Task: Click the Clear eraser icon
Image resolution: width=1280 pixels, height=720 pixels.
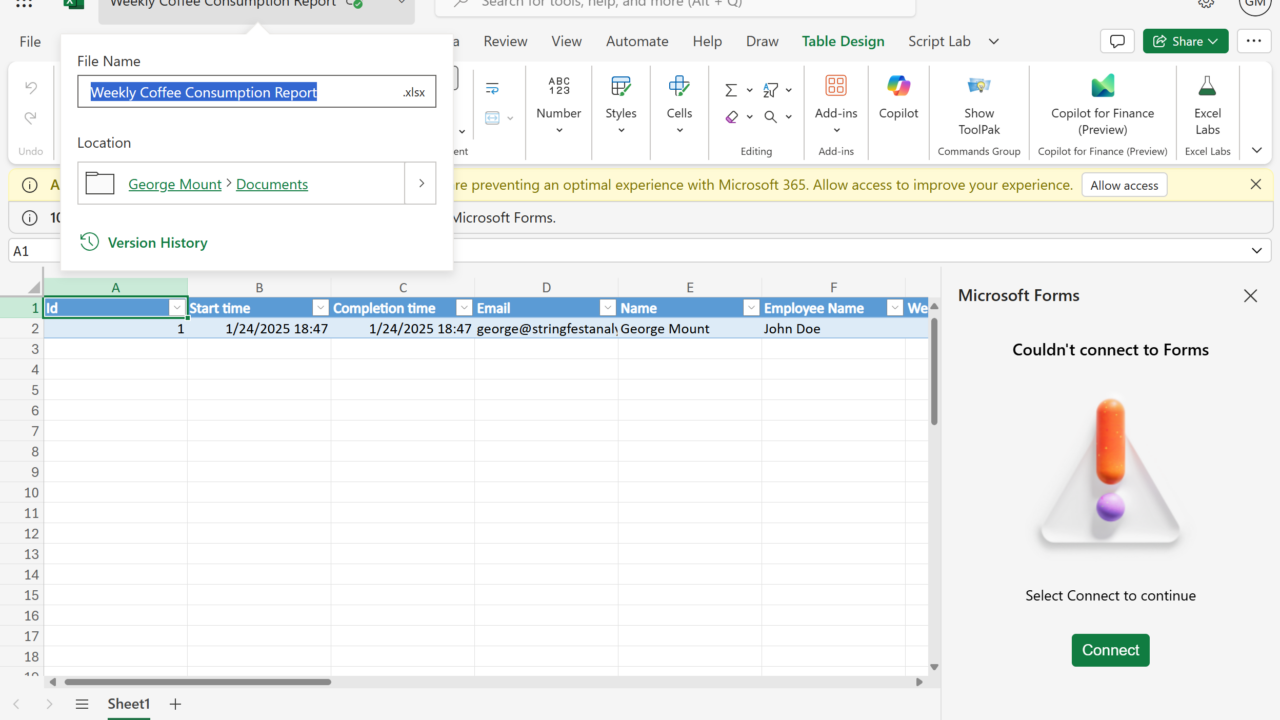Action: coord(731,117)
